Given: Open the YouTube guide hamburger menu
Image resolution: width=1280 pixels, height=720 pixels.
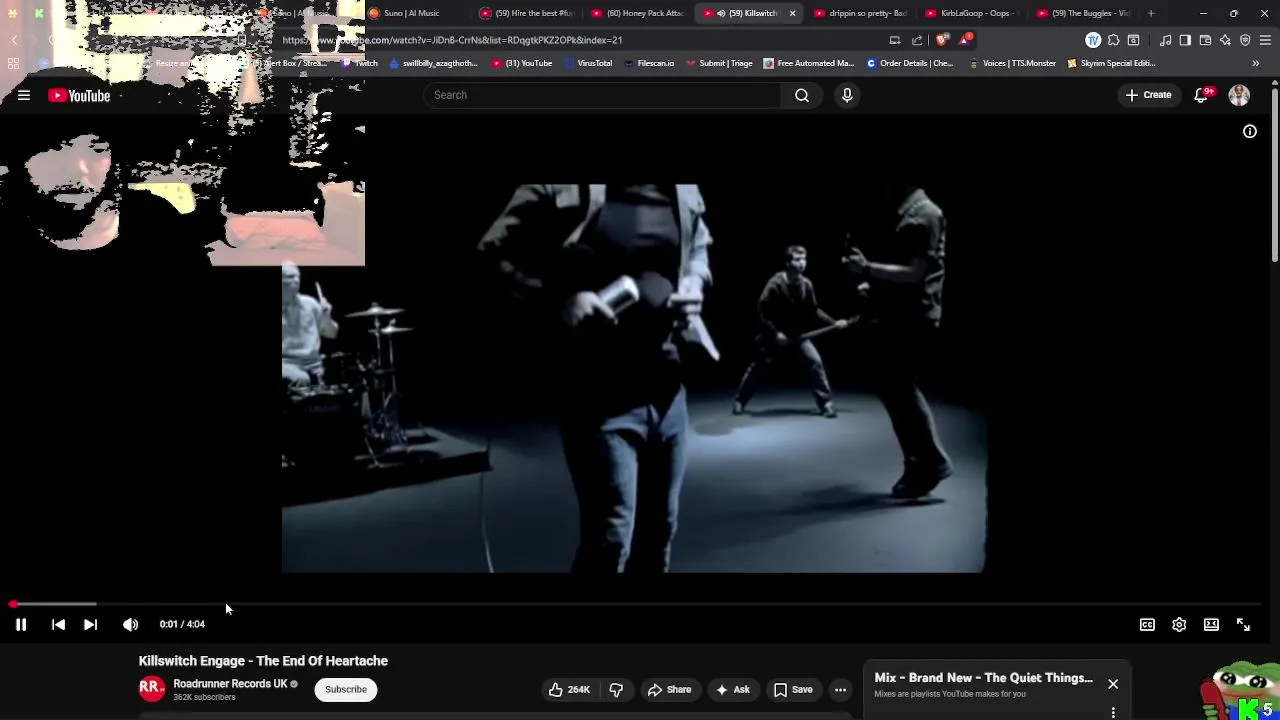Looking at the screenshot, I should [24, 96].
